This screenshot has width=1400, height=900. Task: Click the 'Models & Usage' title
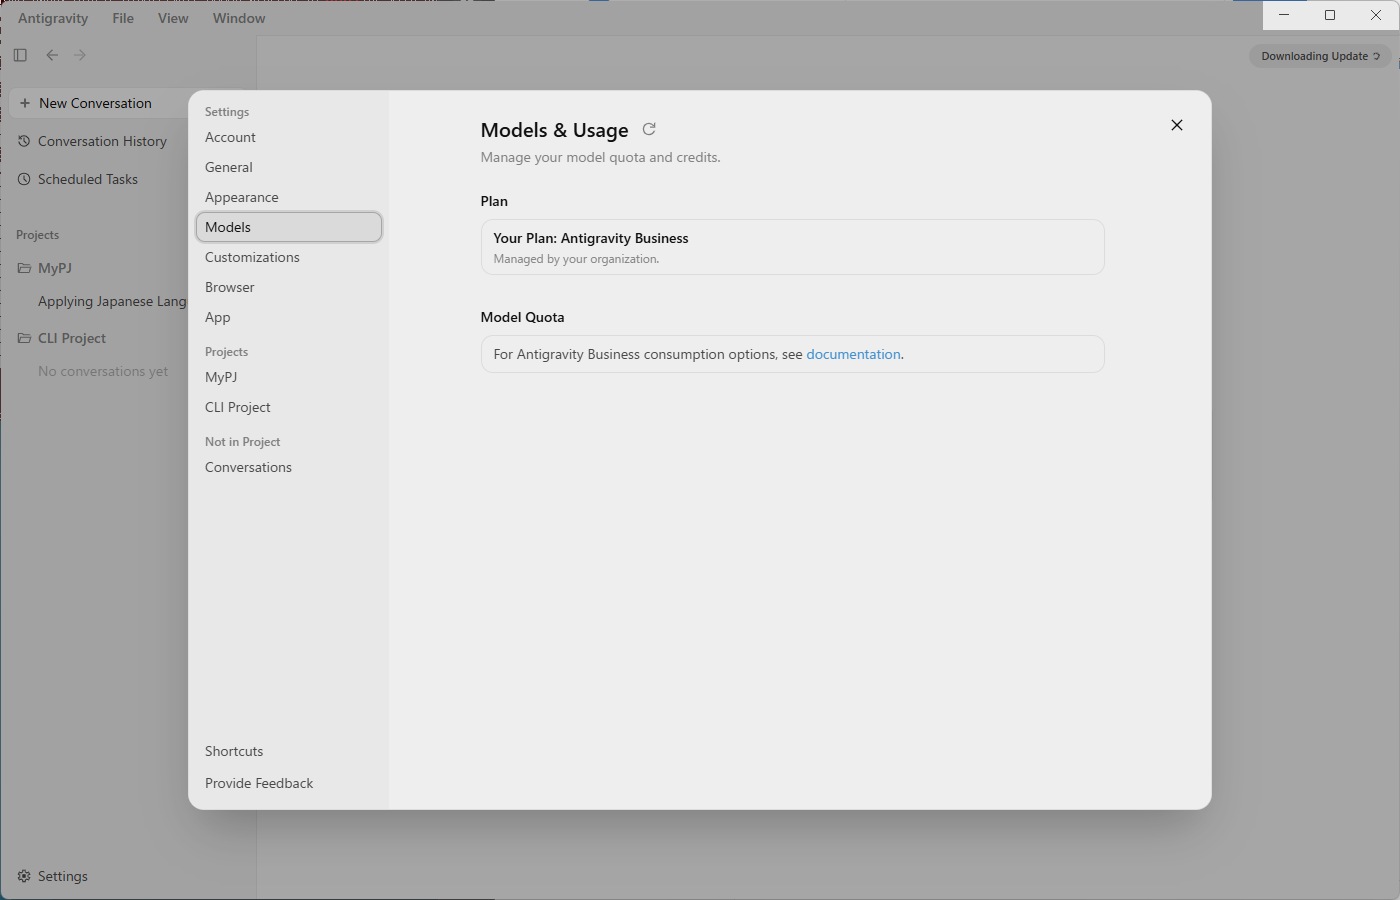554,130
